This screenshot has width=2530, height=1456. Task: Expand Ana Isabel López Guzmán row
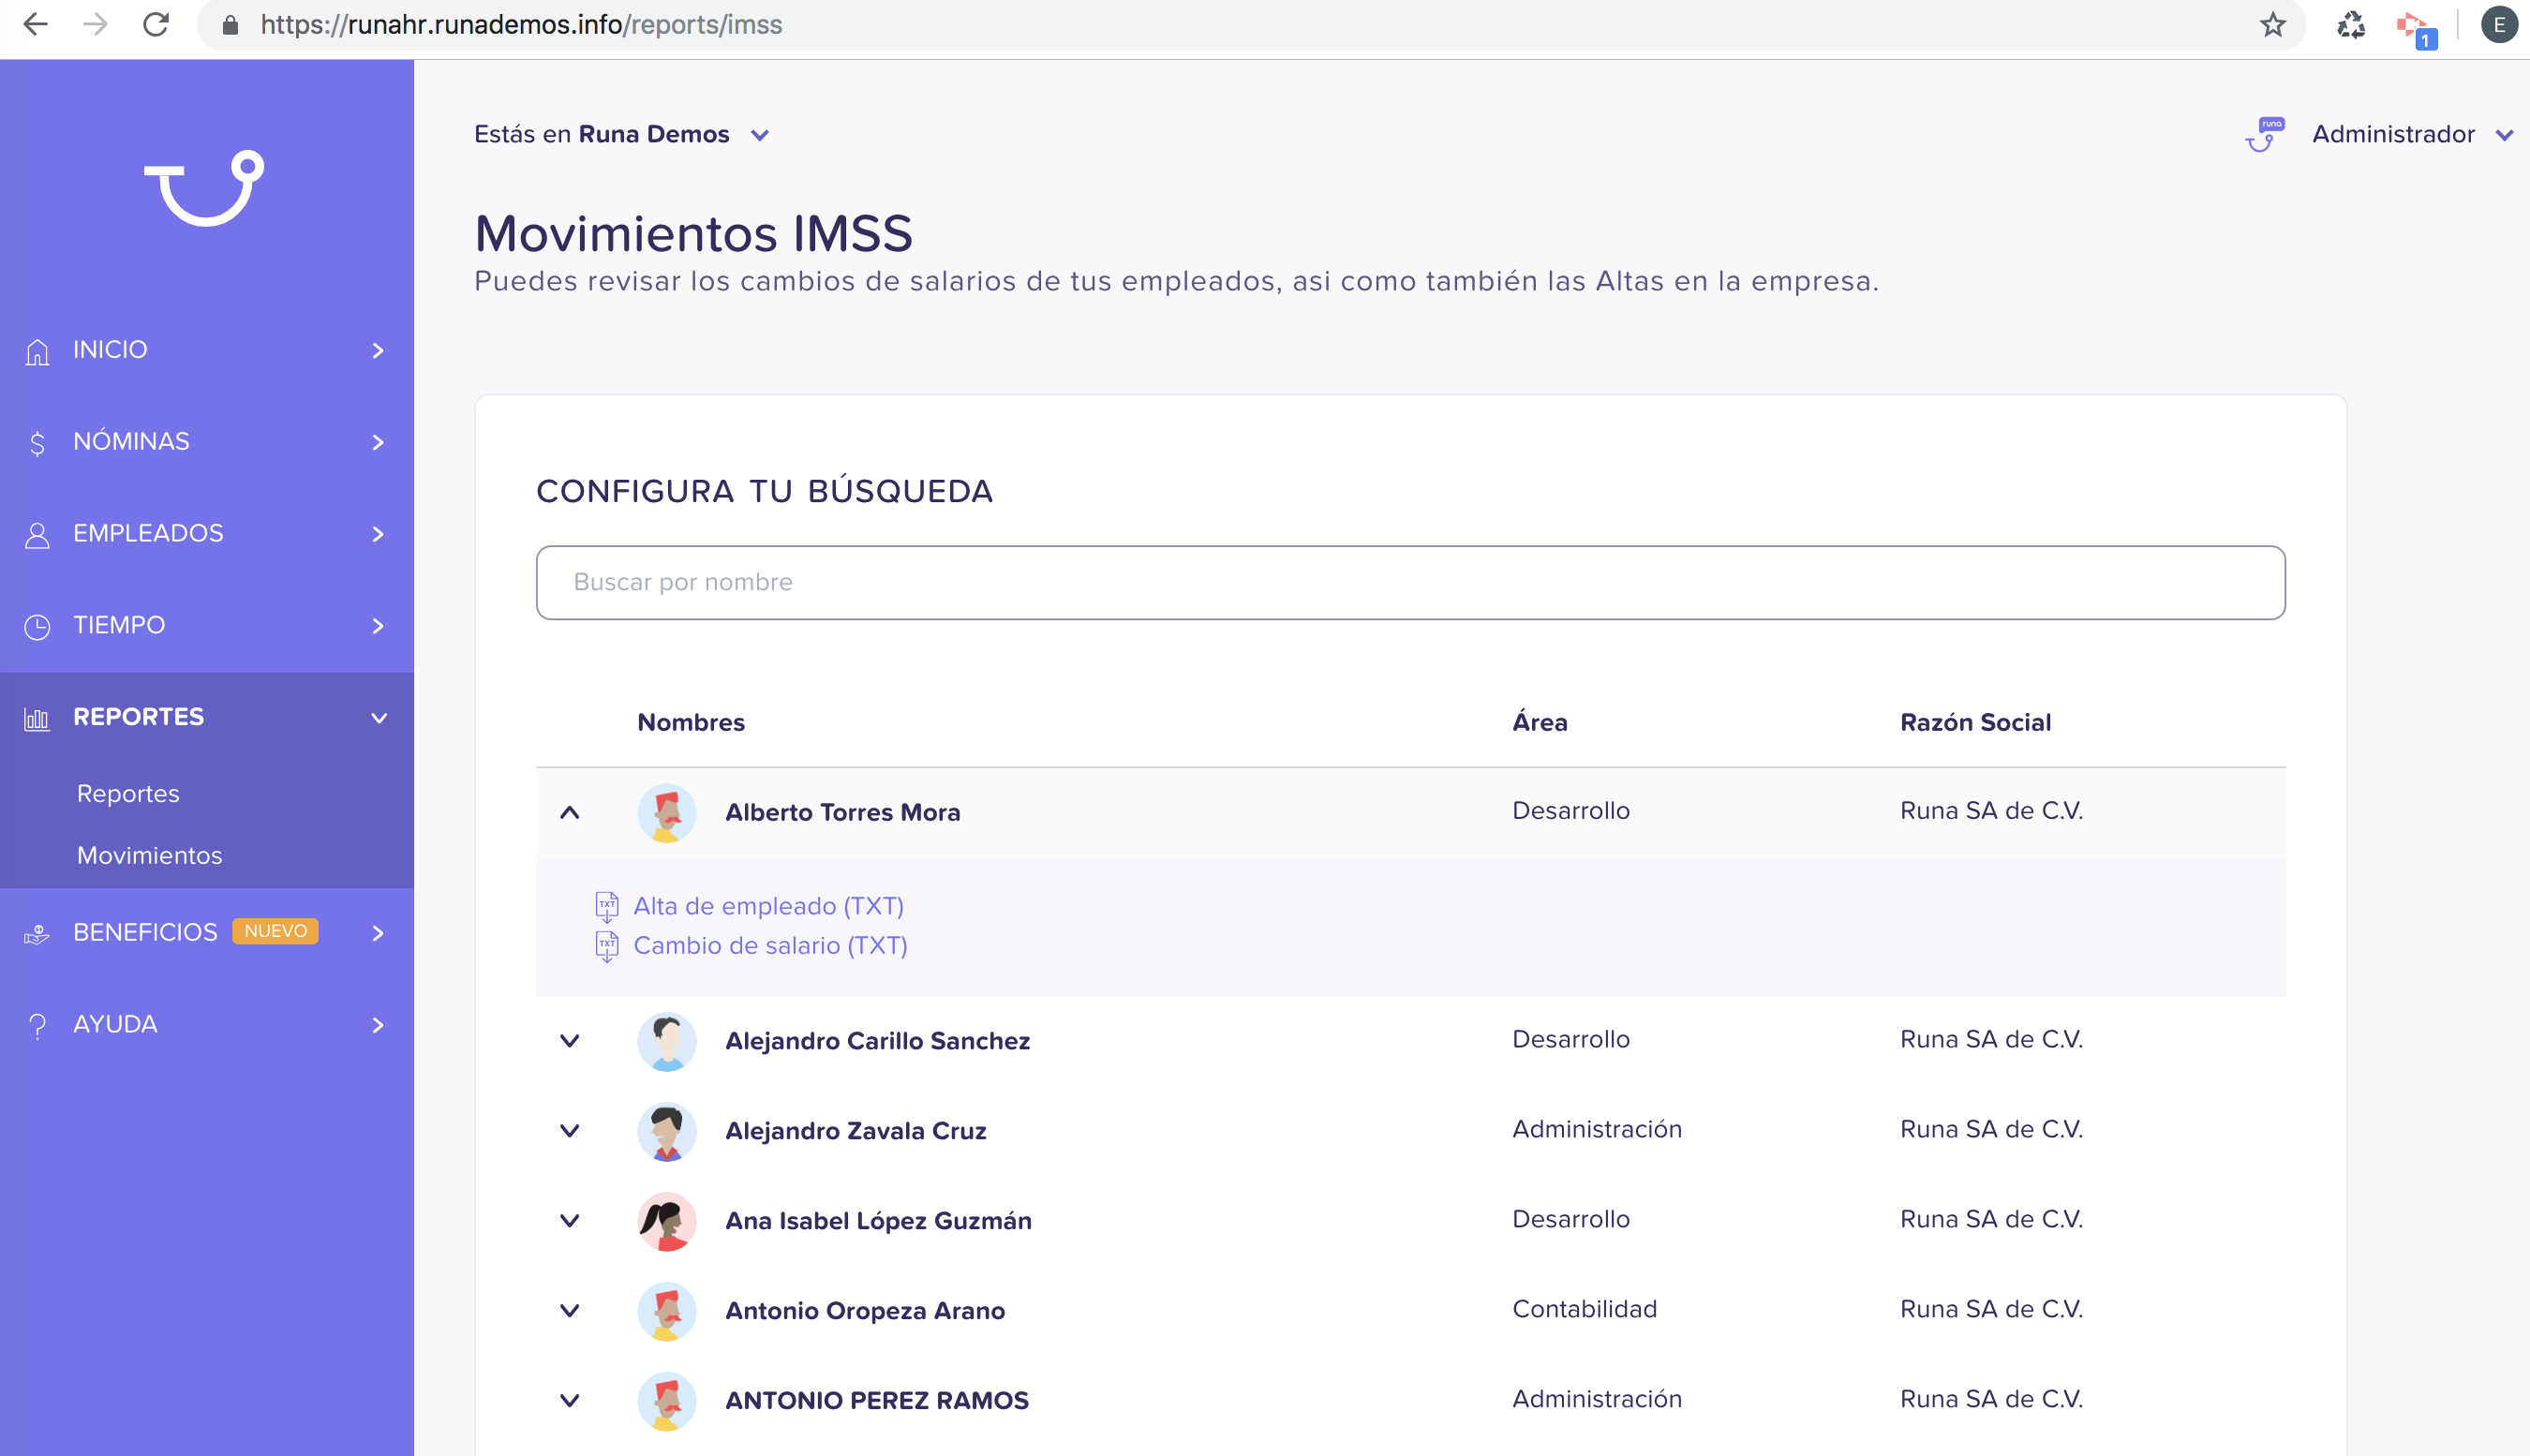pyautogui.click(x=570, y=1221)
